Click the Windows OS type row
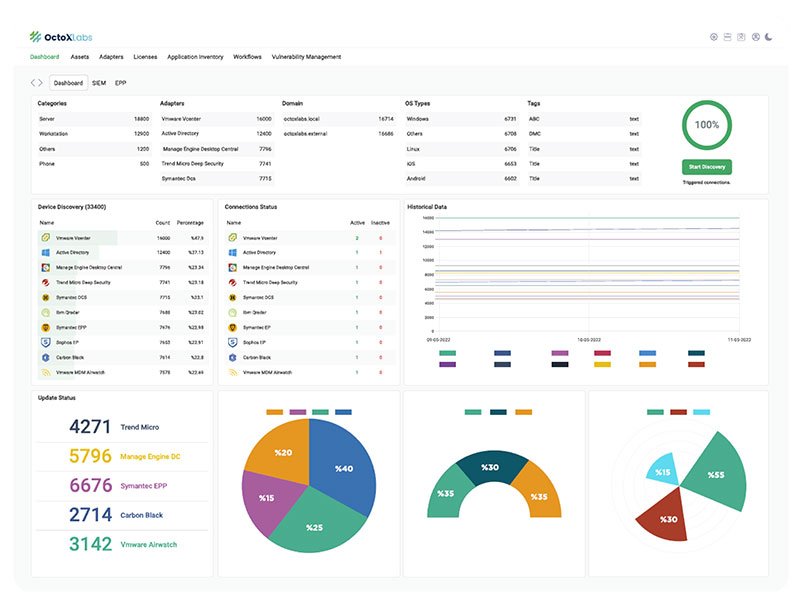The height and width of the screenshot is (592, 800). 462,119
